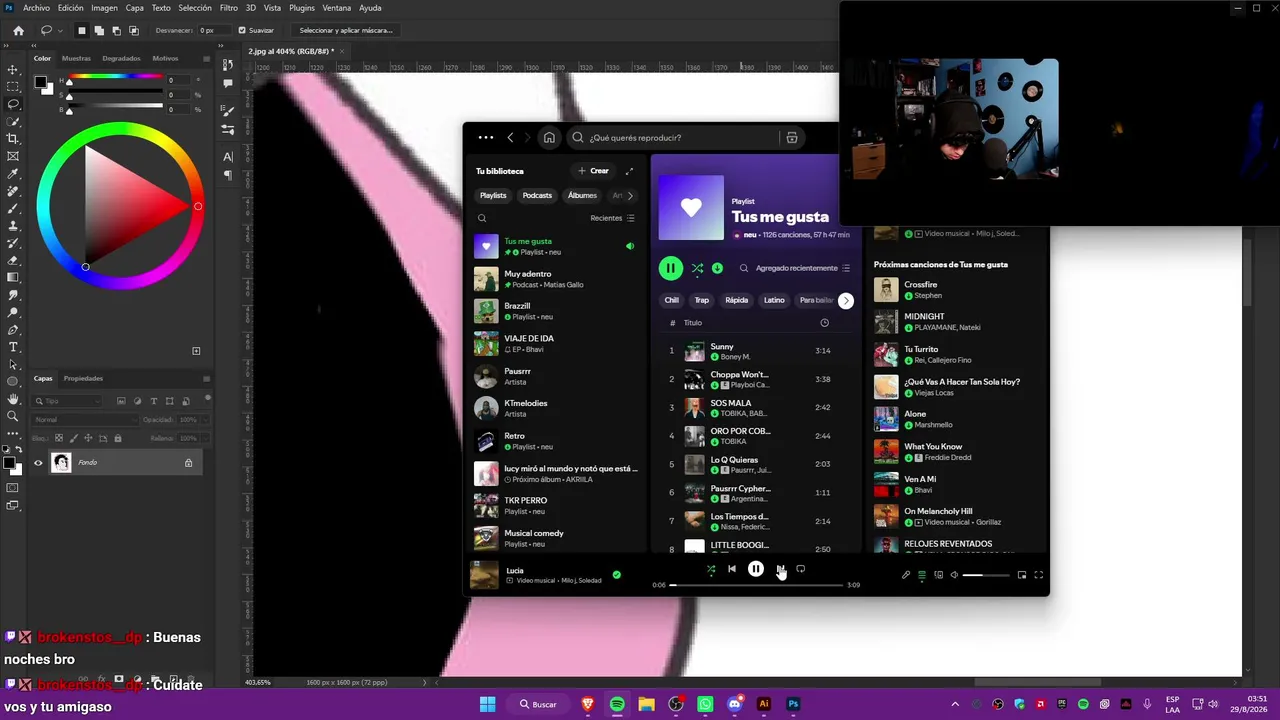Open Illustrator from the taskbar
The width and height of the screenshot is (1280, 720).
(x=764, y=704)
